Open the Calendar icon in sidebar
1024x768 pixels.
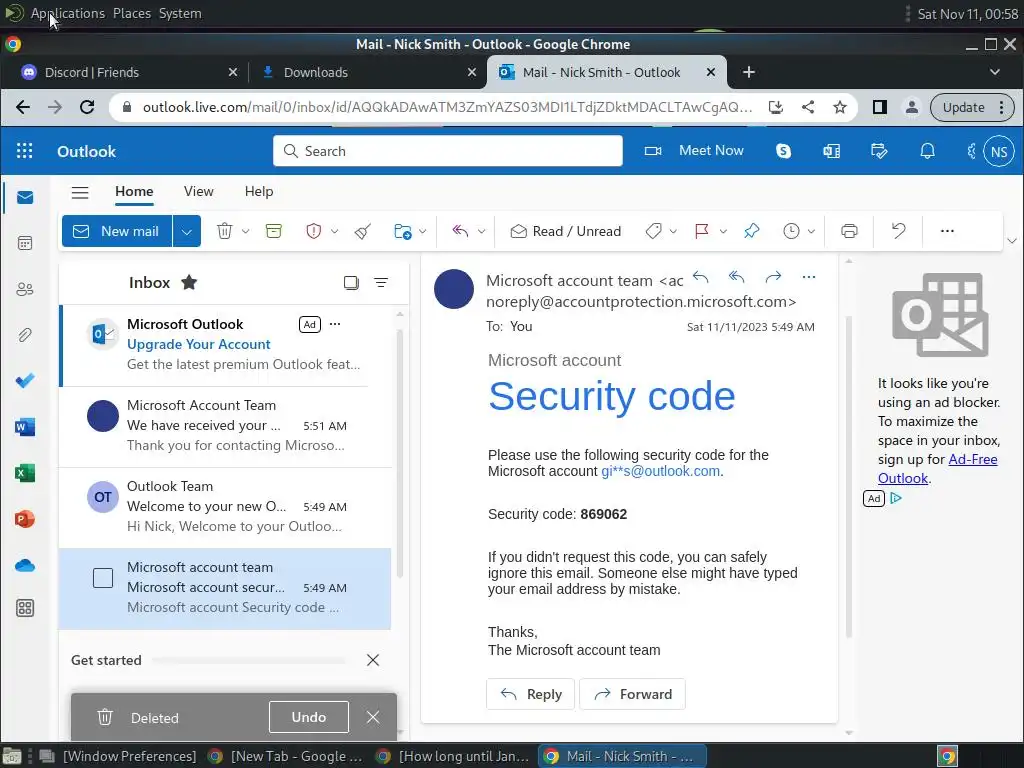point(25,244)
